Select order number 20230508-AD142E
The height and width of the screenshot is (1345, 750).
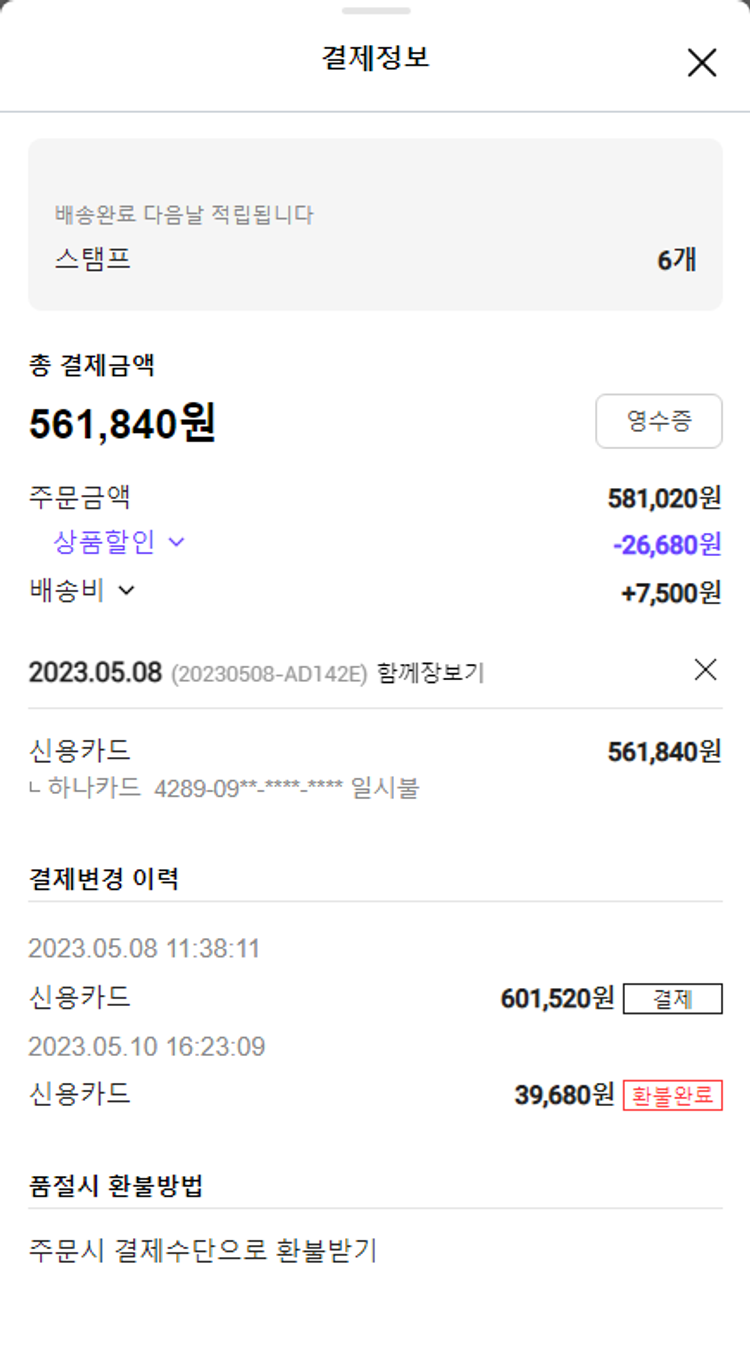pos(270,674)
